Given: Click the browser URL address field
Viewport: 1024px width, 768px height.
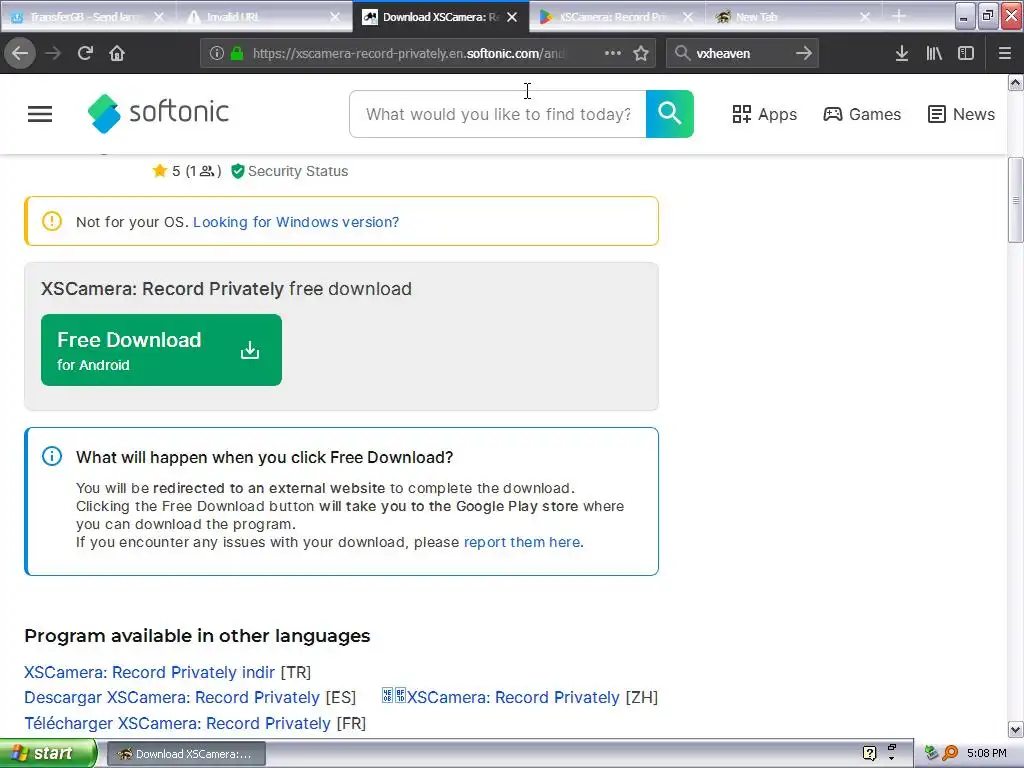Looking at the screenshot, I should click(x=408, y=53).
